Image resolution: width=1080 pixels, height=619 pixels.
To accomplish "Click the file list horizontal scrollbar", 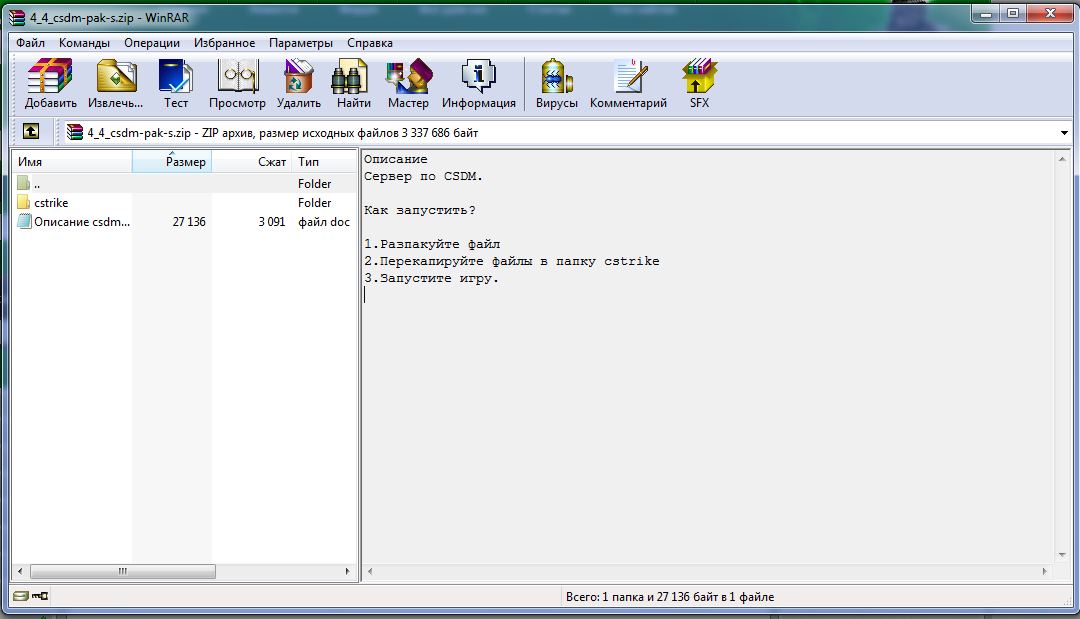I will 123,572.
